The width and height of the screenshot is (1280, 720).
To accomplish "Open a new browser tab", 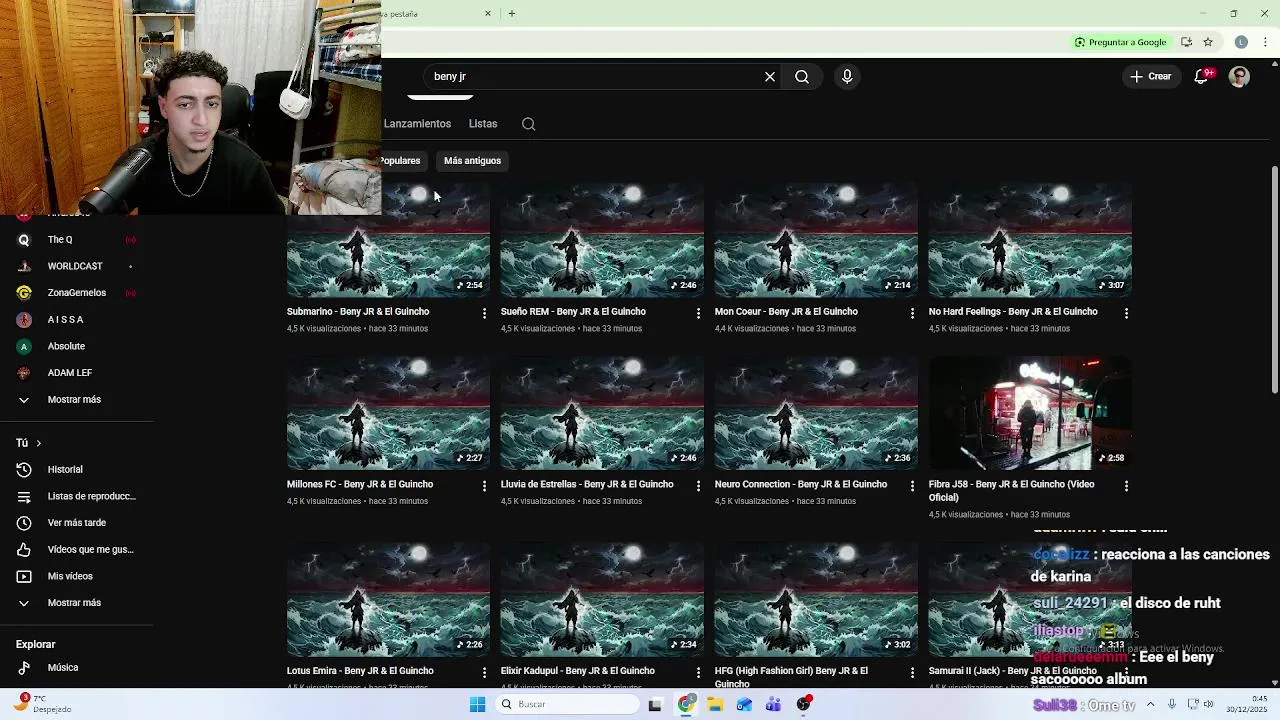I will pos(511,14).
